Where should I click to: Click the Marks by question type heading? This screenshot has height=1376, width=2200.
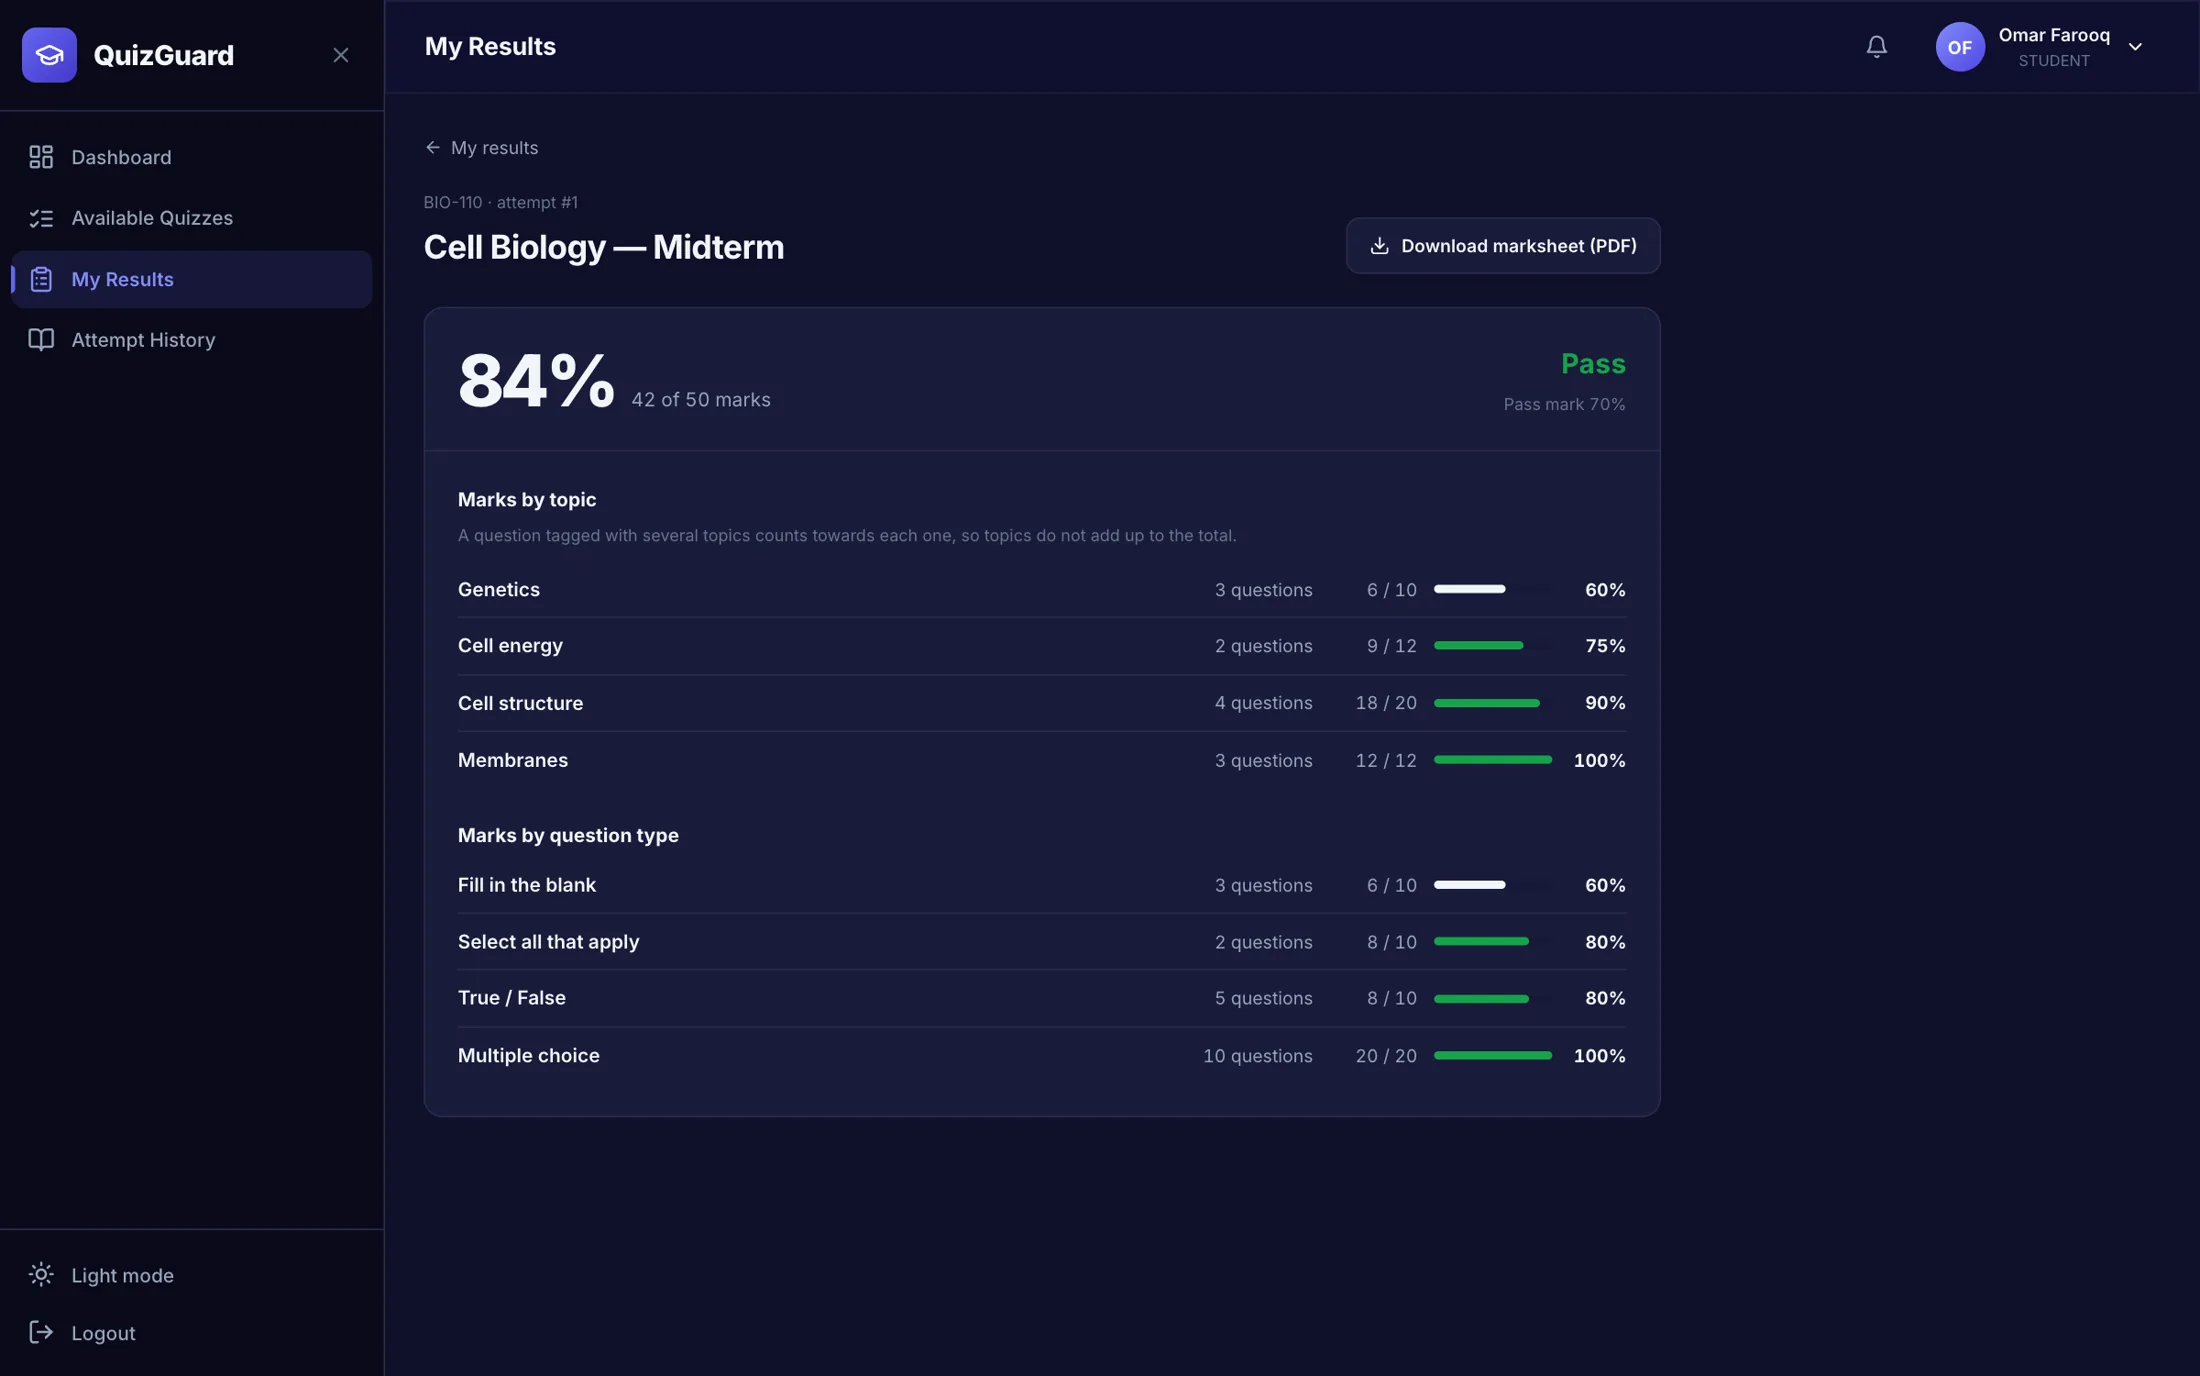click(568, 836)
